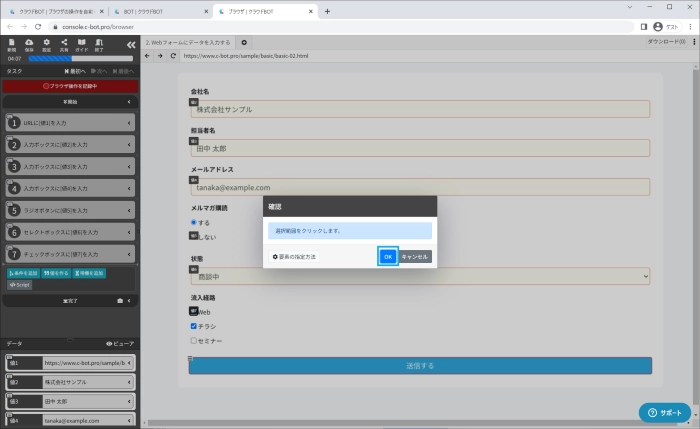Expand step 1 URLに値1を入力
Image resolution: width=700 pixels, height=429 pixels.
click(130, 122)
